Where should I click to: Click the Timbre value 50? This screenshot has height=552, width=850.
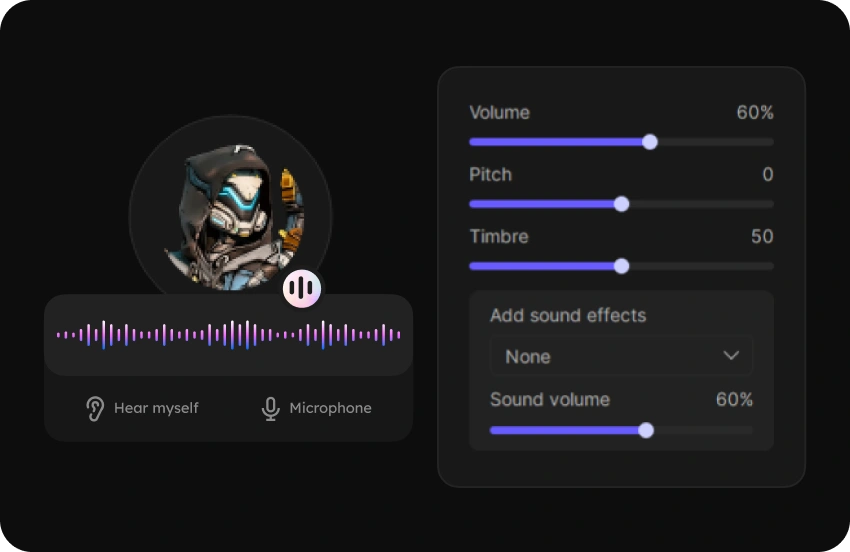tap(762, 237)
